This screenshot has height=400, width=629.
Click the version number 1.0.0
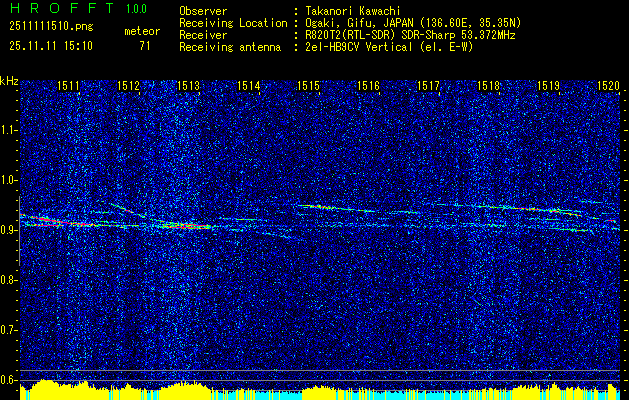pyautogui.click(x=136, y=9)
